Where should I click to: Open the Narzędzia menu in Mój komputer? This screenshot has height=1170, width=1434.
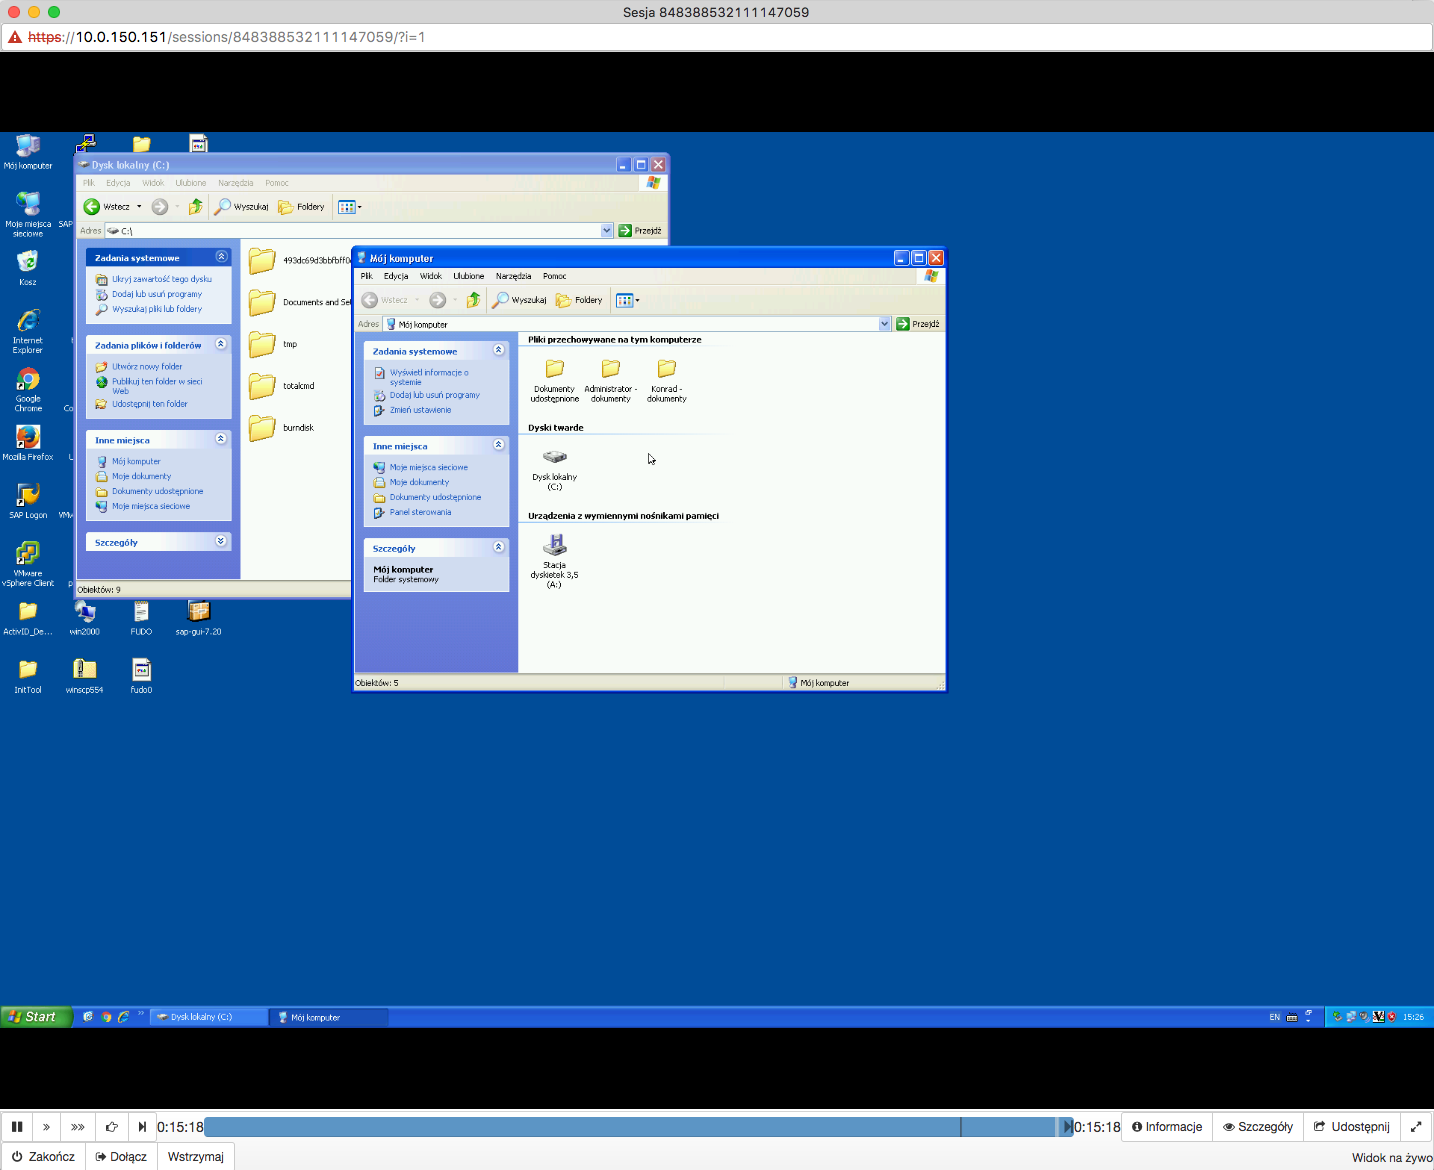click(x=513, y=276)
